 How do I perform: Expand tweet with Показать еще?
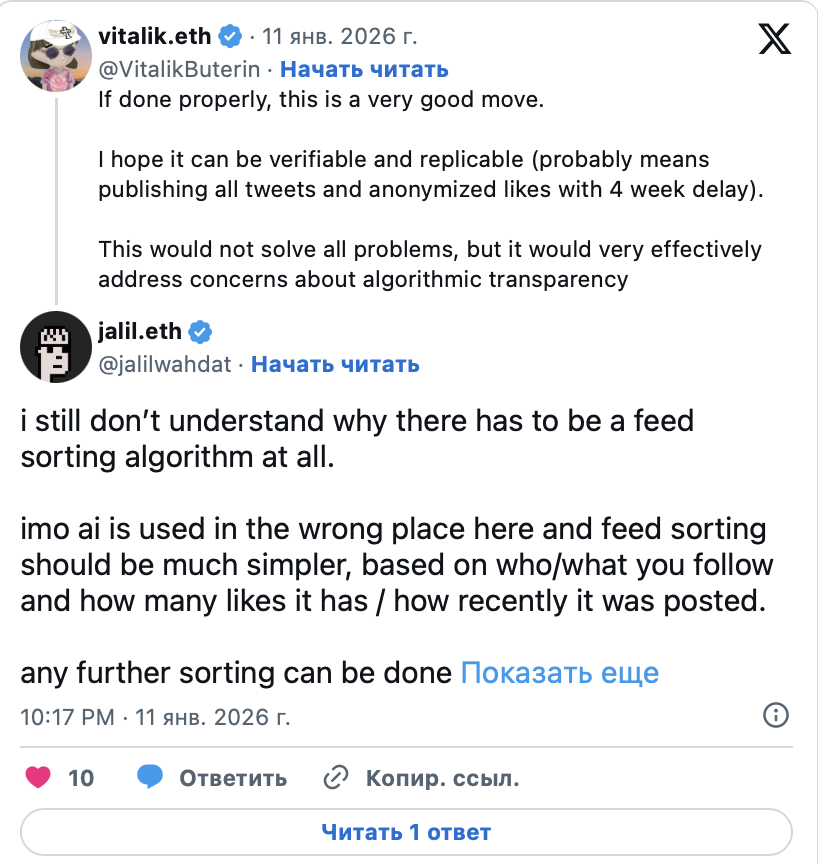pos(559,673)
